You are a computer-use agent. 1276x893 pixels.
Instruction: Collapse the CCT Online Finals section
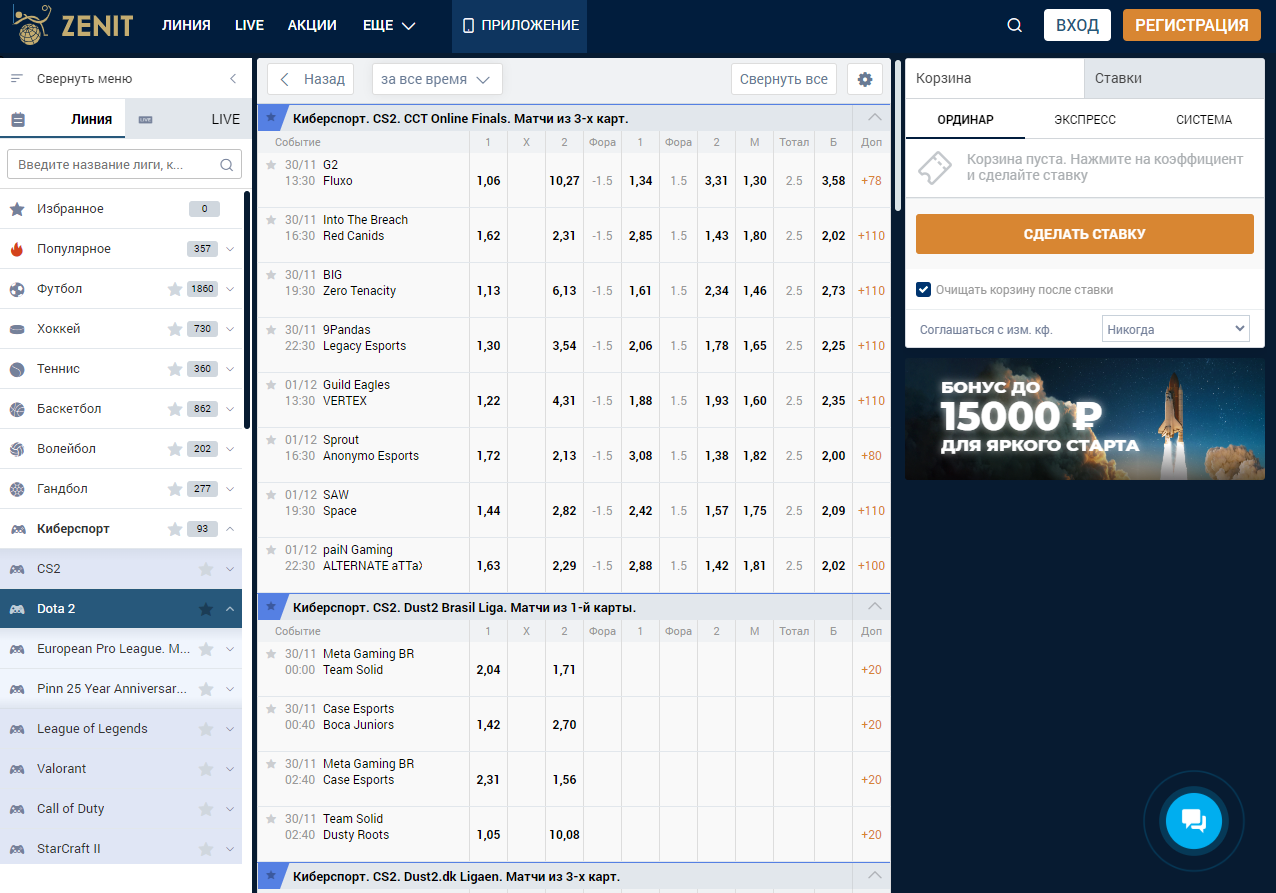[875, 117]
